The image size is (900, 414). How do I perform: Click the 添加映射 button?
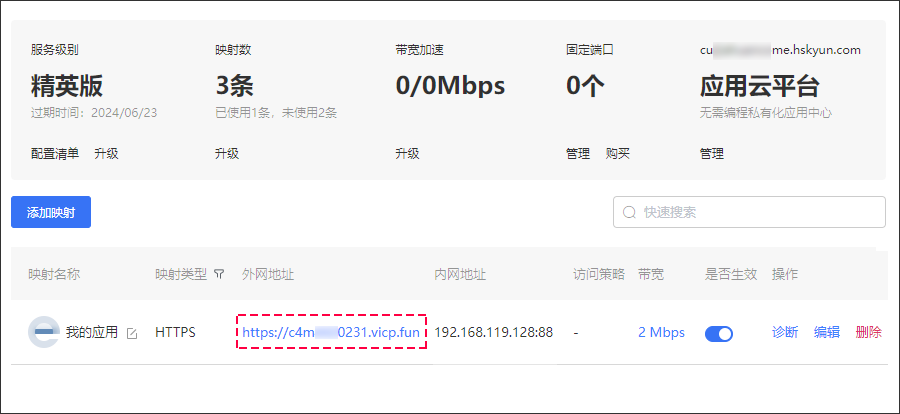(x=51, y=212)
